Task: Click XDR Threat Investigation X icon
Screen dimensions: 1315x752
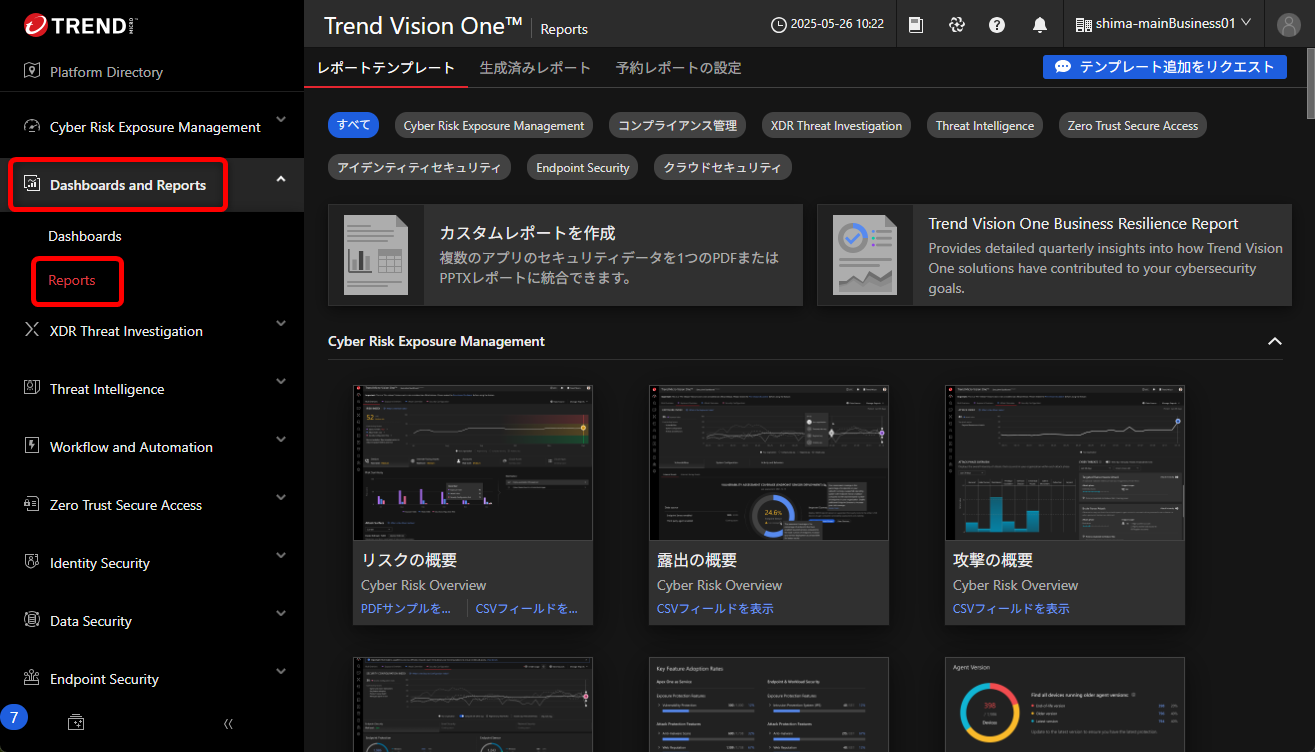Action: click(32, 330)
